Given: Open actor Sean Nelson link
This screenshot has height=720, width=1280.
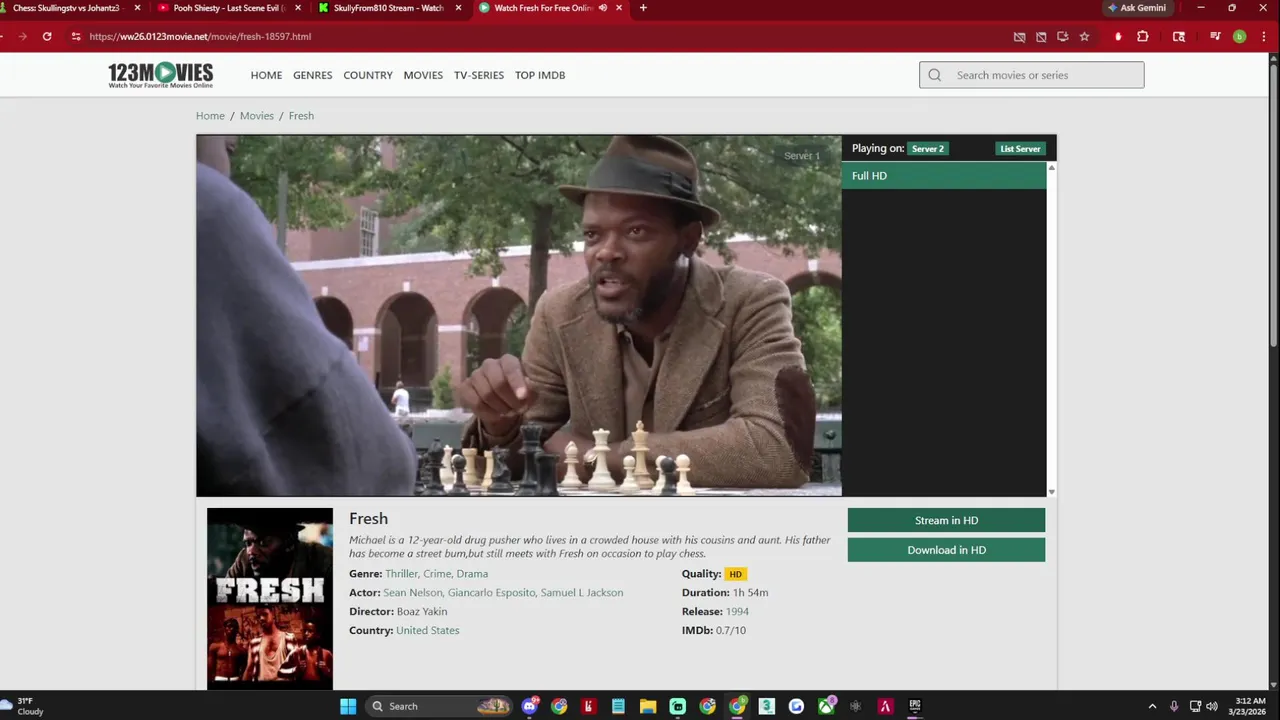Looking at the screenshot, I should (412, 593).
